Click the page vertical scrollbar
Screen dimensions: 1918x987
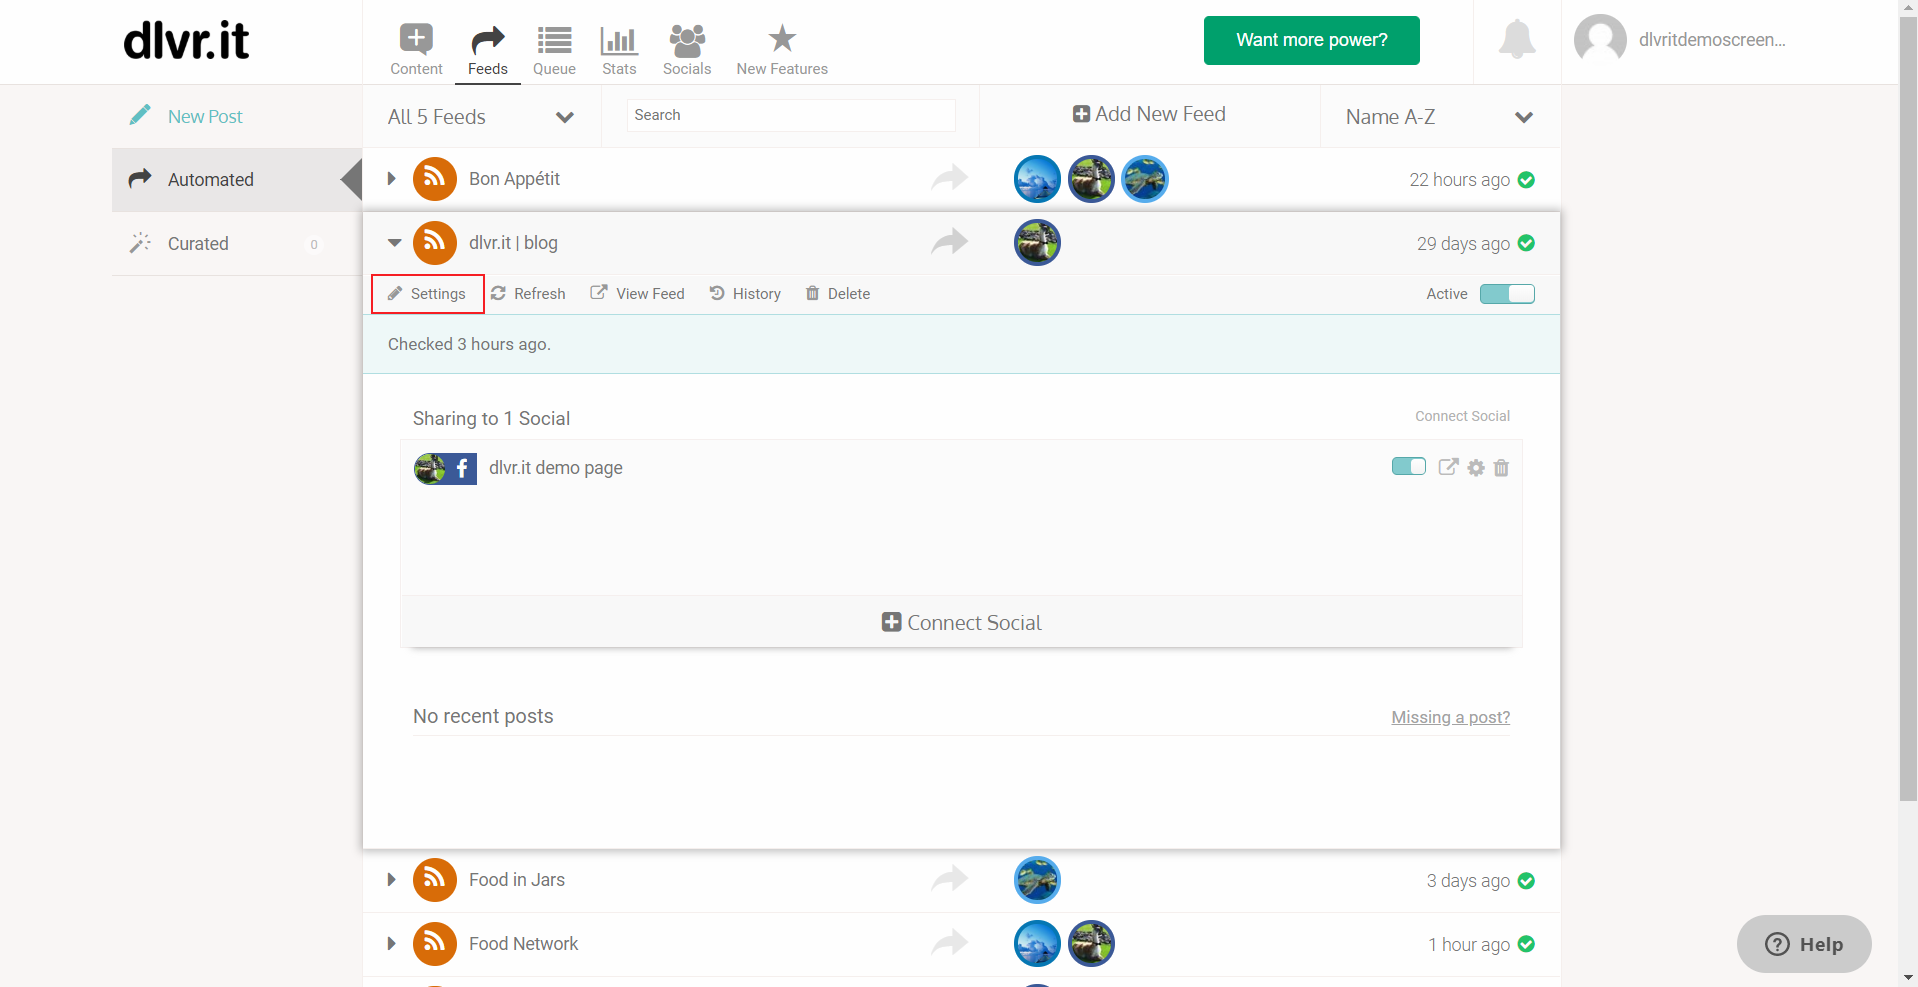pyautogui.click(x=1908, y=410)
